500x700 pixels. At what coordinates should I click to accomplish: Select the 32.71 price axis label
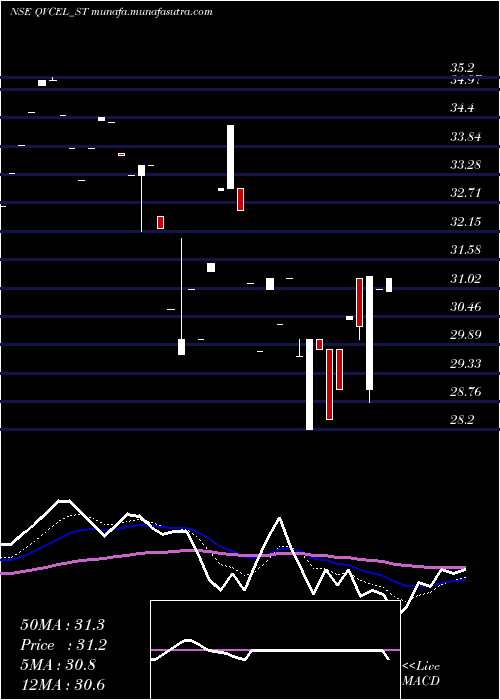pyautogui.click(x=466, y=193)
